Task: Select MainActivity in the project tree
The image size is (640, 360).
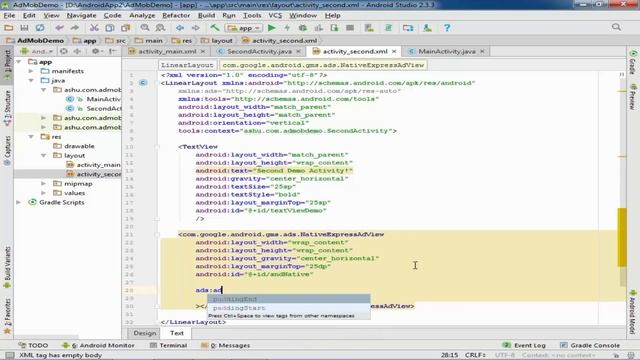Action: [x=103, y=99]
